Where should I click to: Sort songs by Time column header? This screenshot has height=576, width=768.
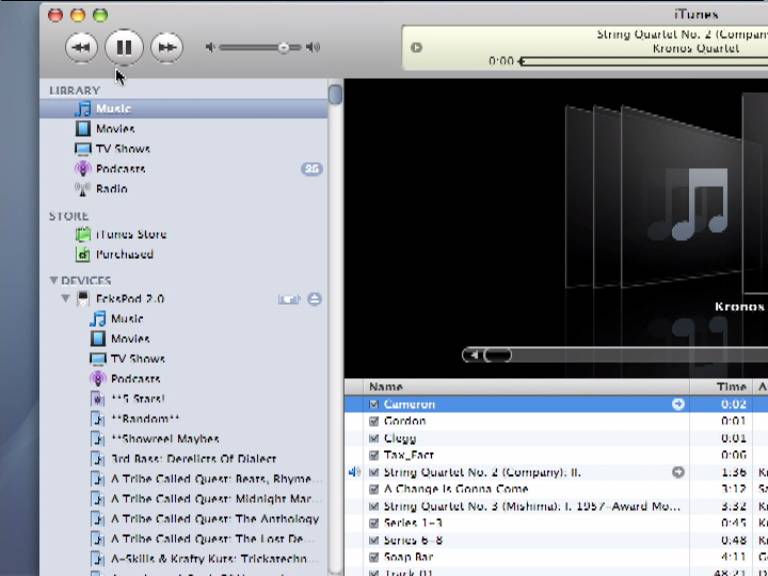pyautogui.click(x=721, y=387)
